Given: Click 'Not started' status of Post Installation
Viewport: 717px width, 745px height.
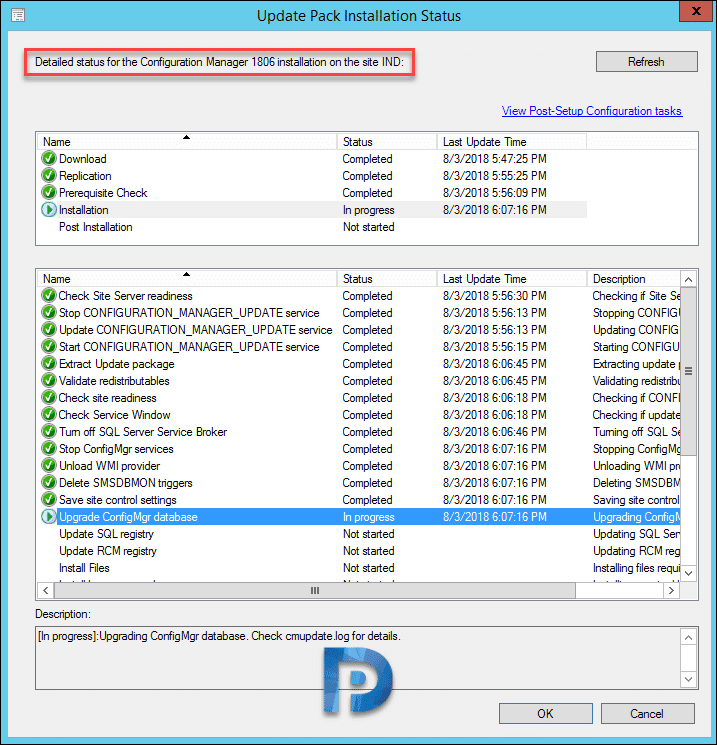Looking at the screenshot, I should [x=369, y=227].
